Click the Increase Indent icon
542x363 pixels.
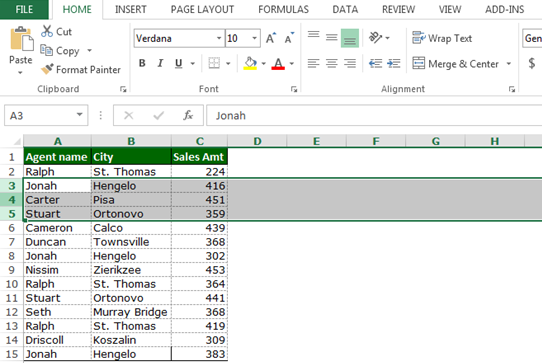[393, 63]
